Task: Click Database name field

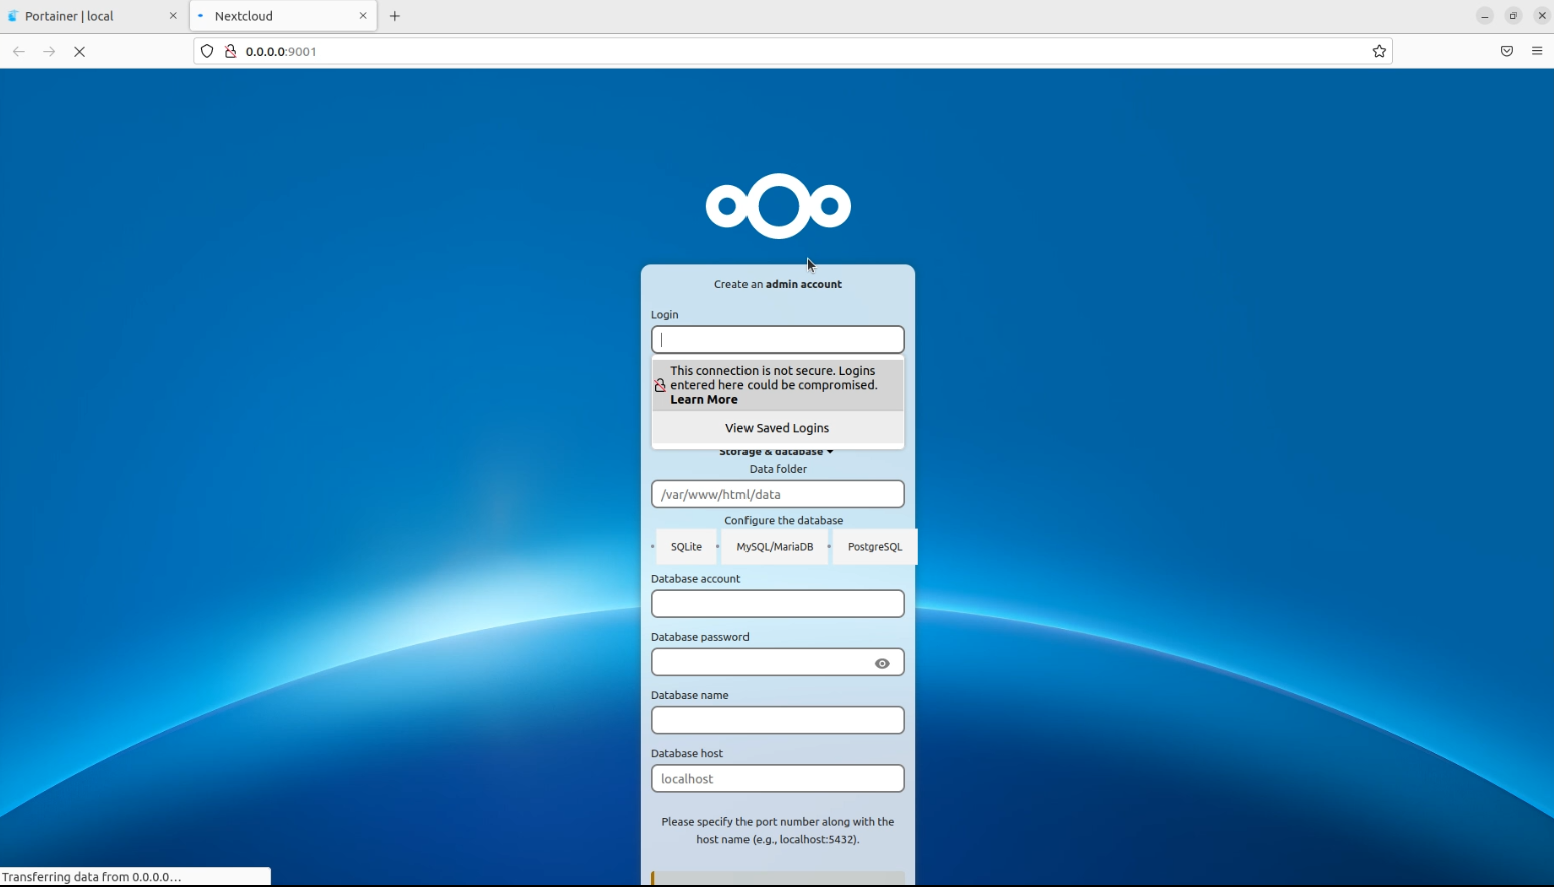Action: point(778,720)
